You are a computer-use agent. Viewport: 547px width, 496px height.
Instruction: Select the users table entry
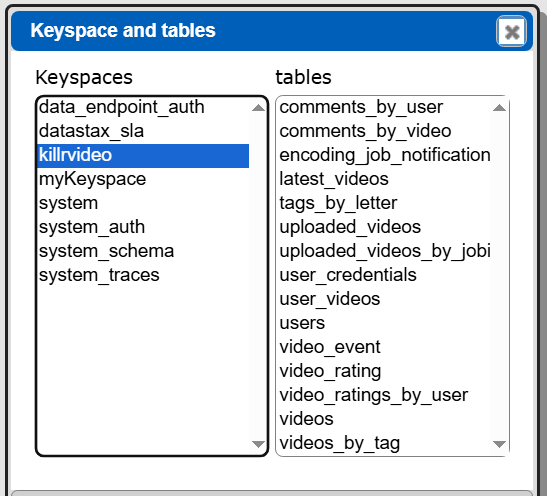384,323
